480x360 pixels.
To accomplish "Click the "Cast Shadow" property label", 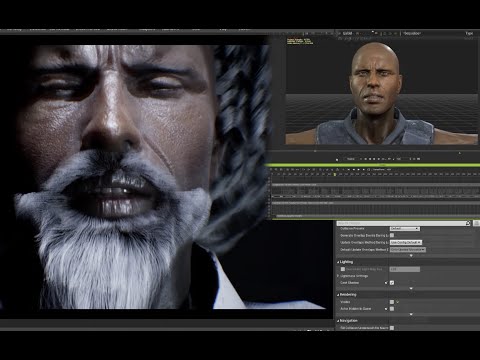I will coord(350,283).
